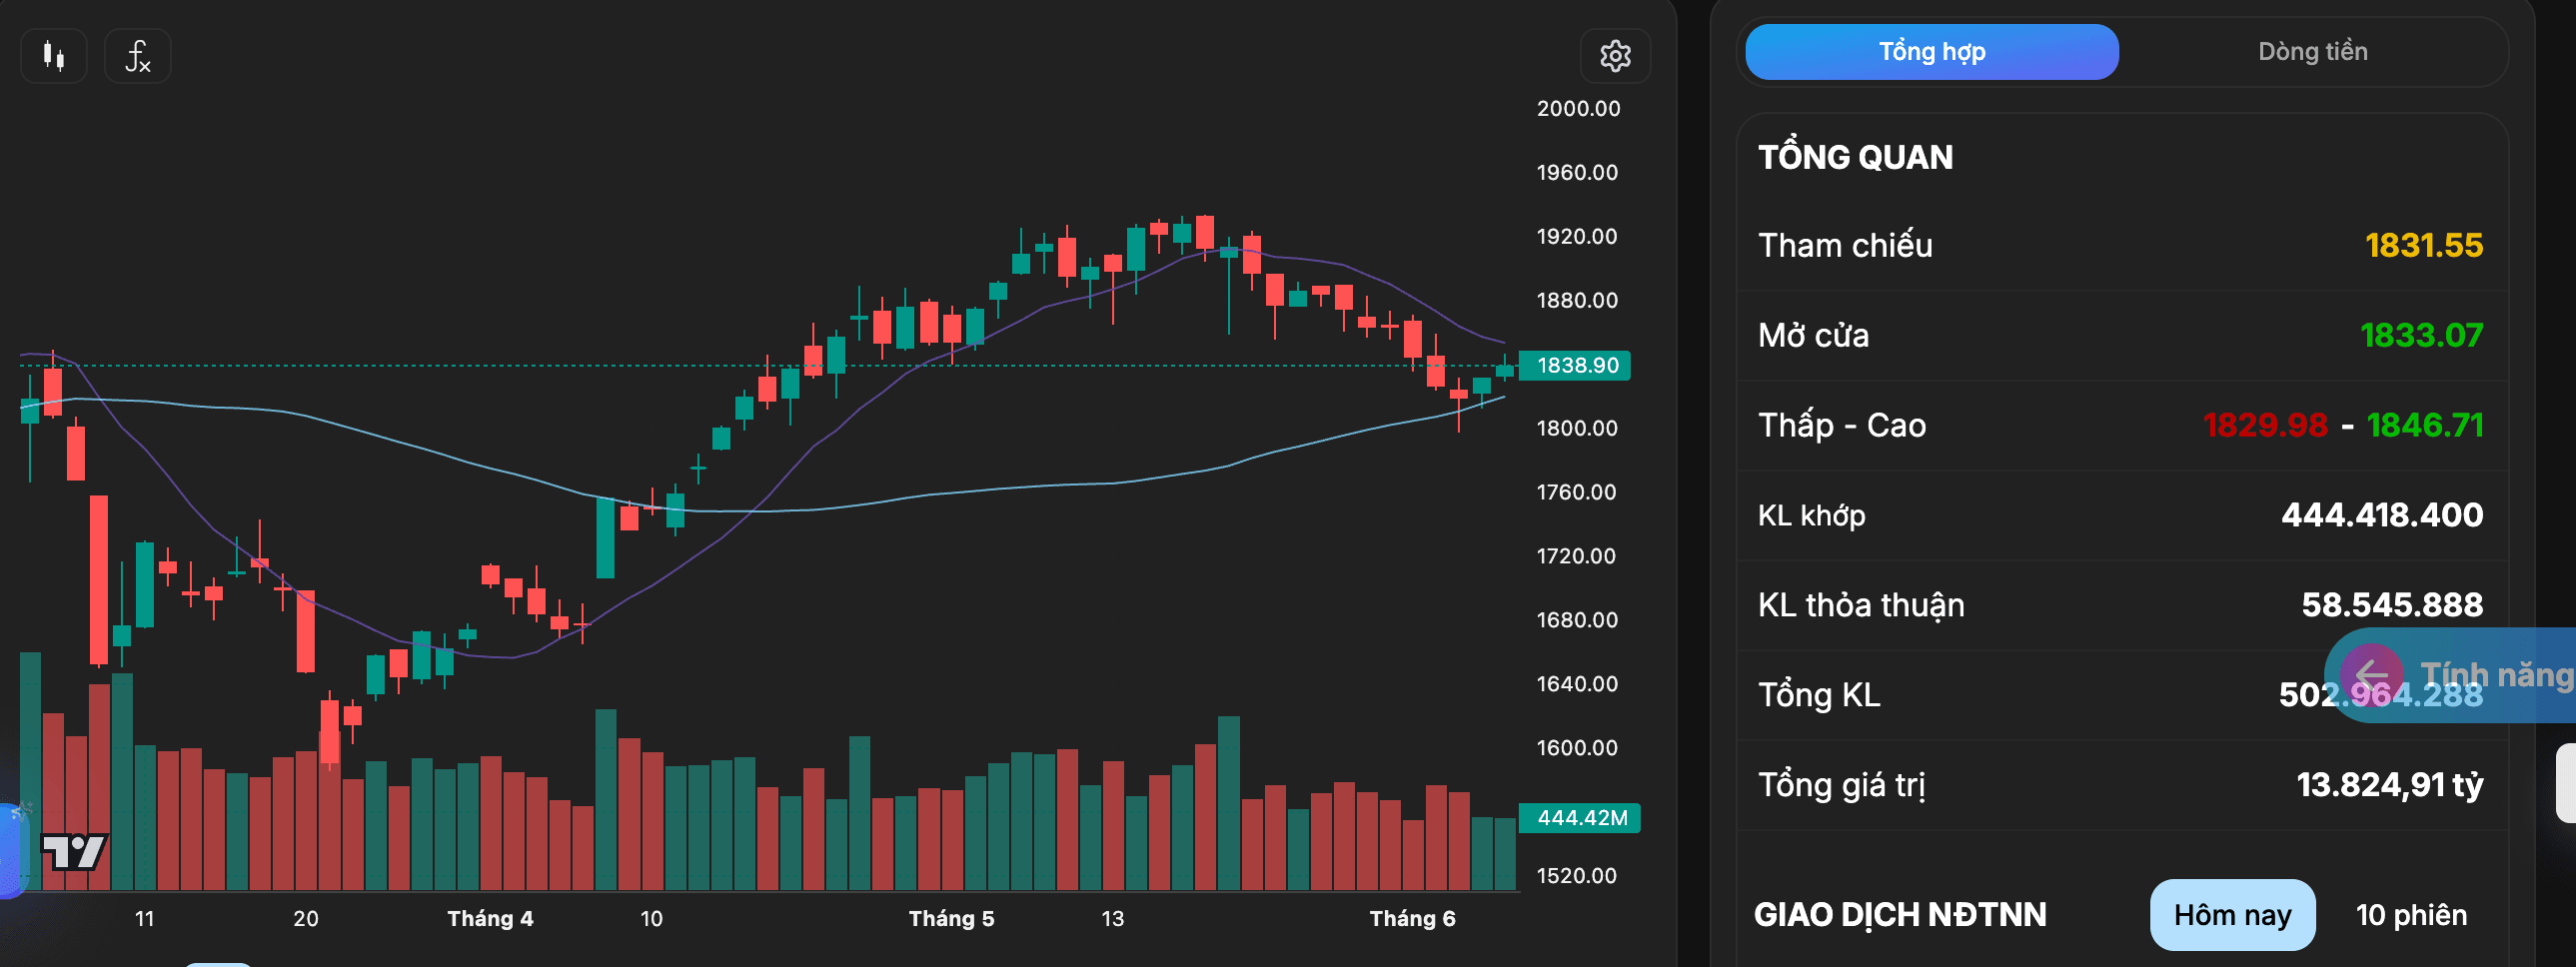Click the Tham chiếu value 1831.55
This screenshot has width=2576, height=967.
2423,245
